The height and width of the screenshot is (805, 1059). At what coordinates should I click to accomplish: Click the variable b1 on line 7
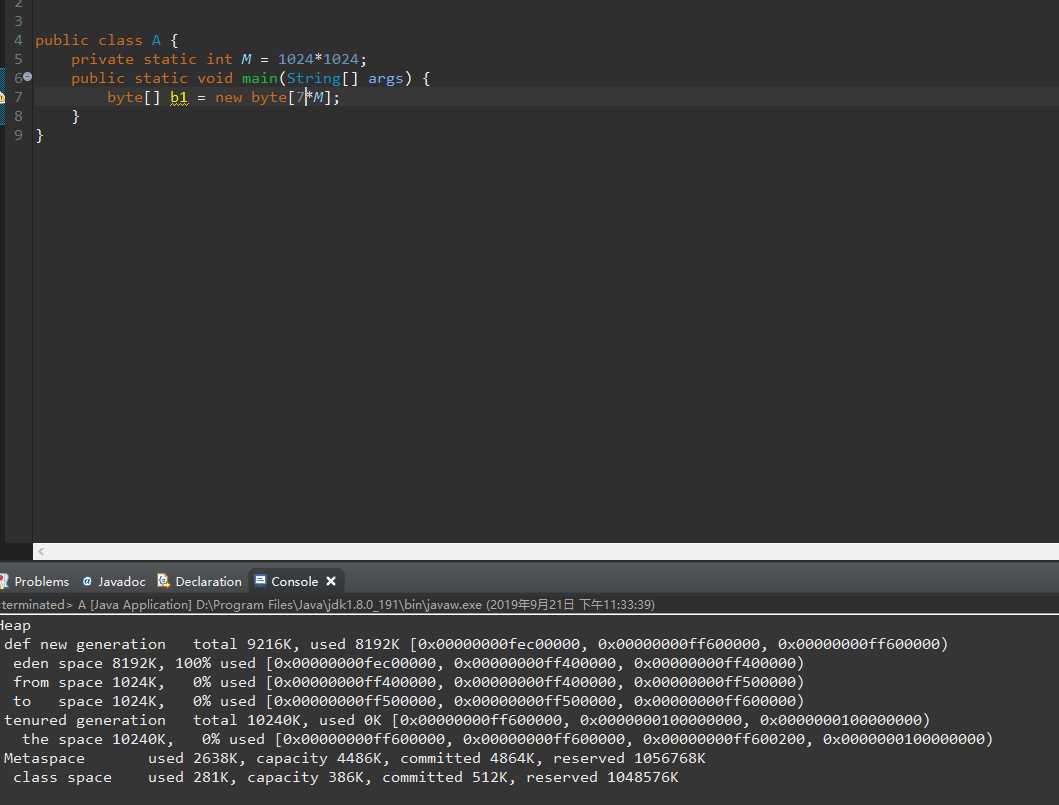point(178,97)
